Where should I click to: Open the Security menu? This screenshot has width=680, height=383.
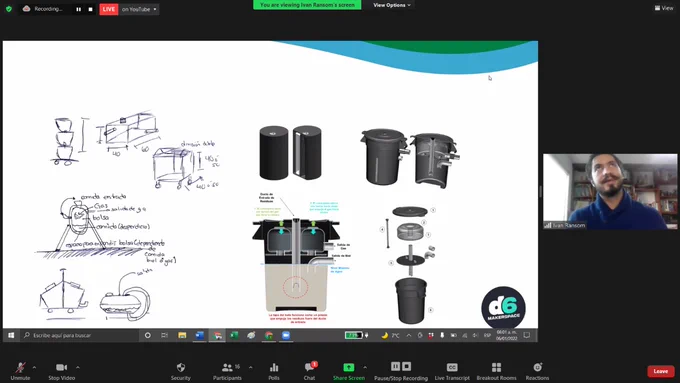[x=180, y=371]
